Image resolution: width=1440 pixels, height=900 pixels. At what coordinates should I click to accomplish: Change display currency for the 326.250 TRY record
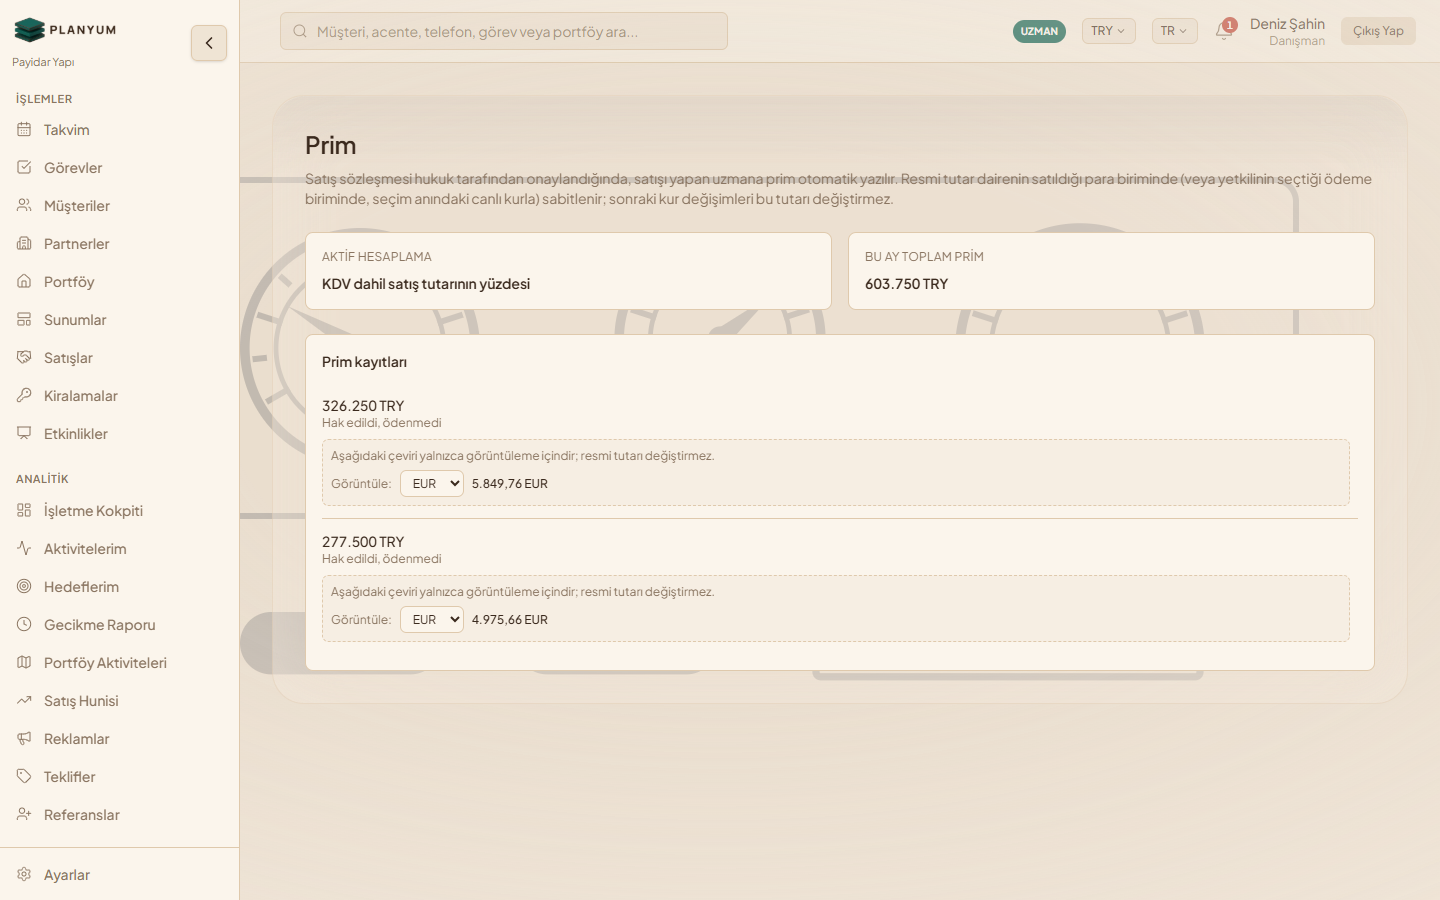tap(432, 484)
